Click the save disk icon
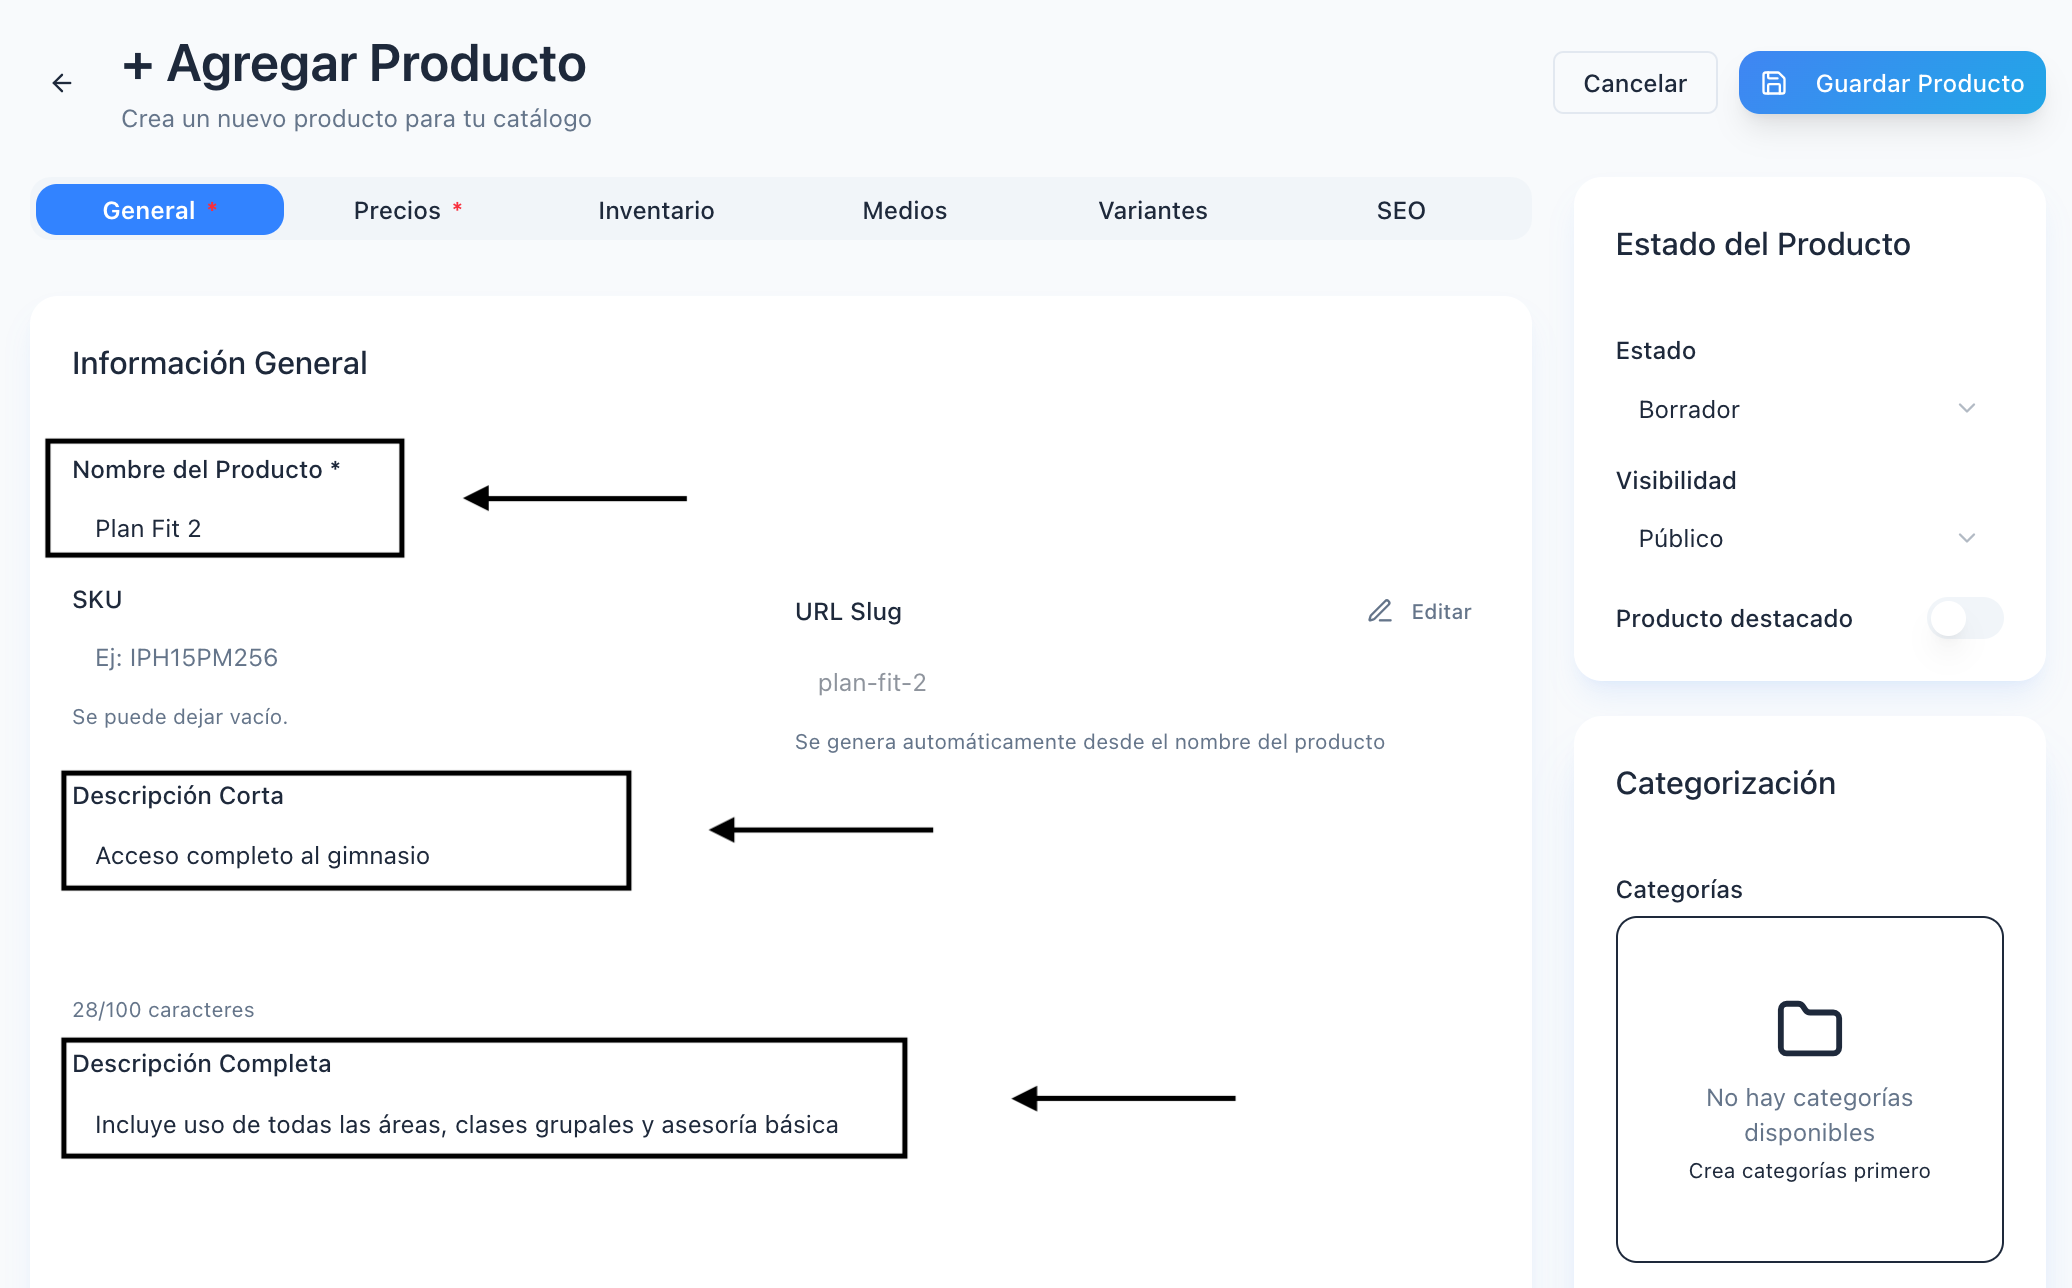The image size is (2072, 1288). [1773, 83]
